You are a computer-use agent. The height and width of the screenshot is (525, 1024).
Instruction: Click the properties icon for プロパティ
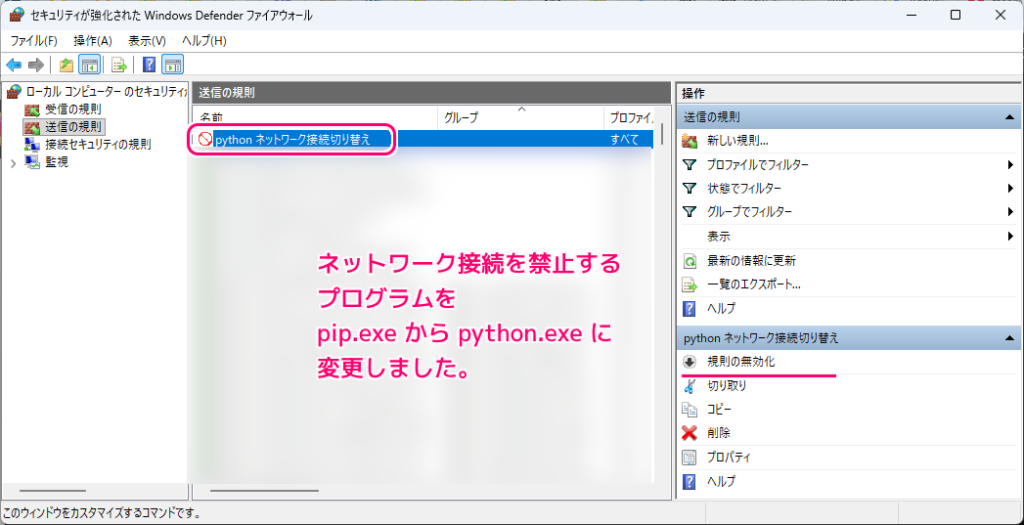point(690,457)
